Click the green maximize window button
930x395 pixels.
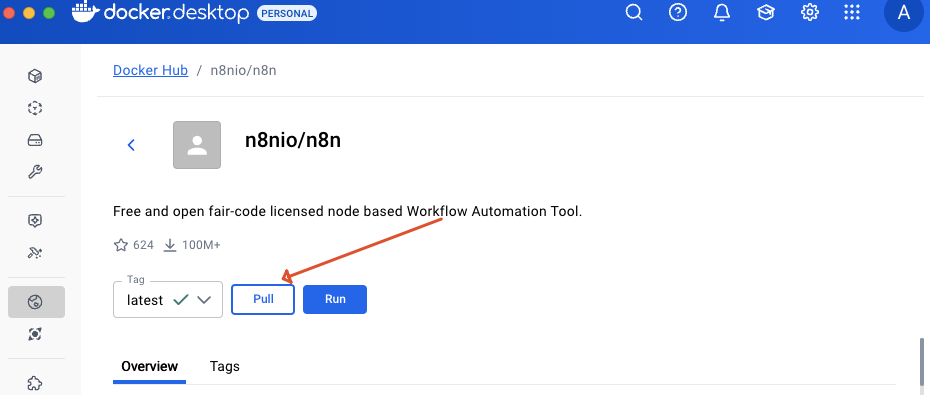pyautogui.click(x=49, y=12)
